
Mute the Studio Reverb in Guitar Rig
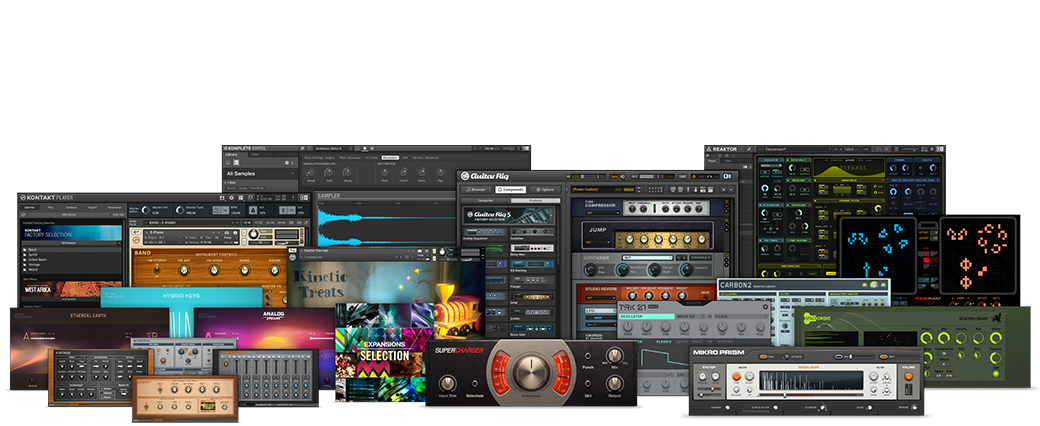(705, 297)
